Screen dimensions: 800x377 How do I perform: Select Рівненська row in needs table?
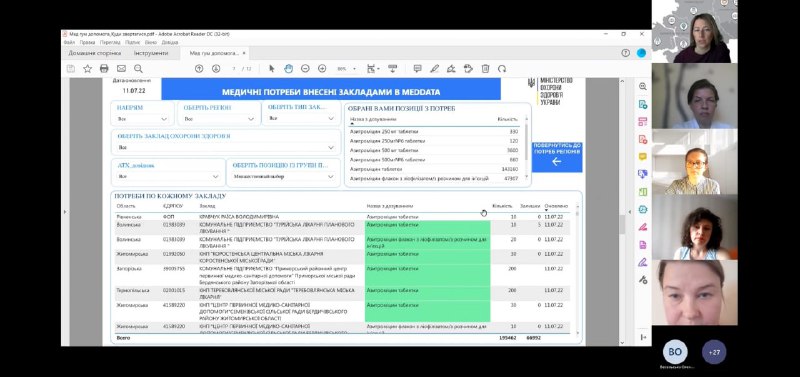tap(343, 217)
